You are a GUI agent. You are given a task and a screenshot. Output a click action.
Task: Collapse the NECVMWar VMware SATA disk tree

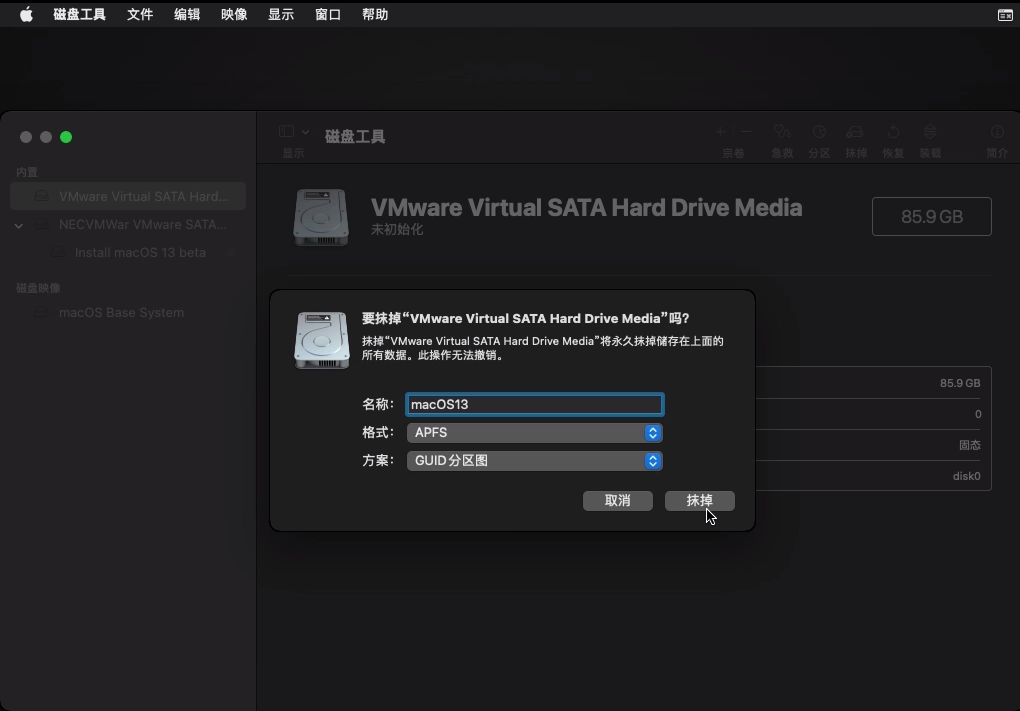(x=18, y=225)
